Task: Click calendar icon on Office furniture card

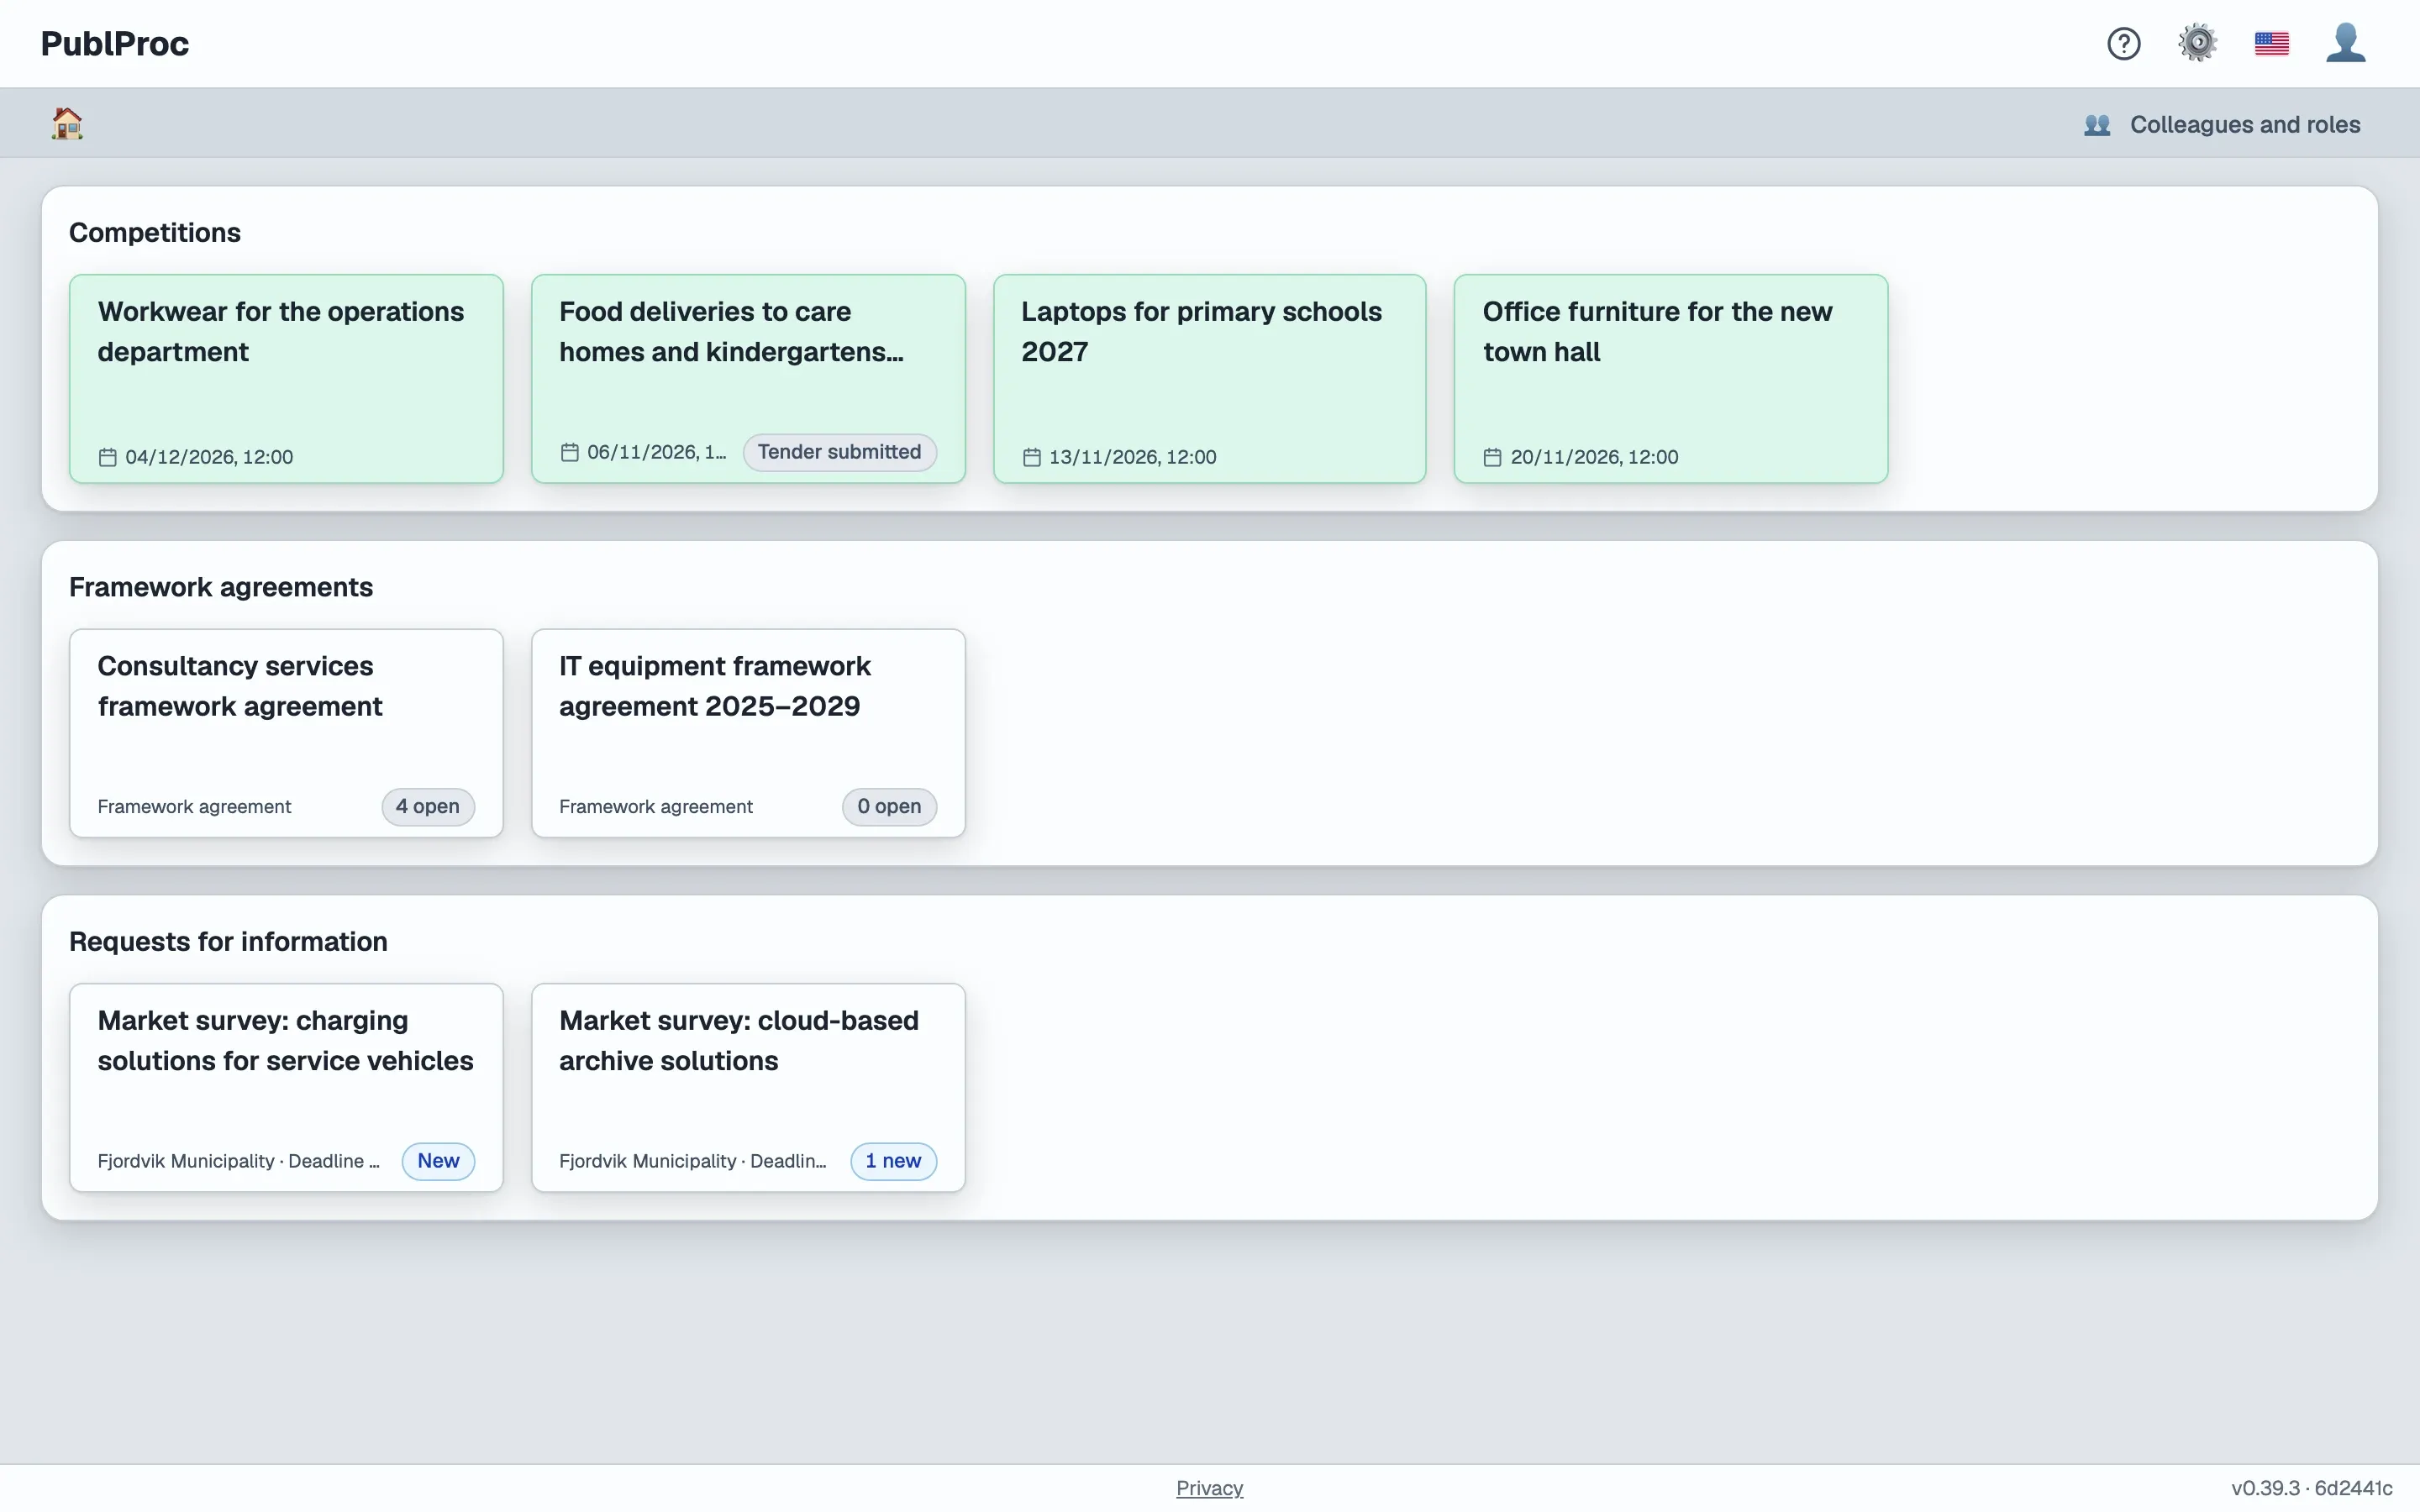Action: (1492, 457)
